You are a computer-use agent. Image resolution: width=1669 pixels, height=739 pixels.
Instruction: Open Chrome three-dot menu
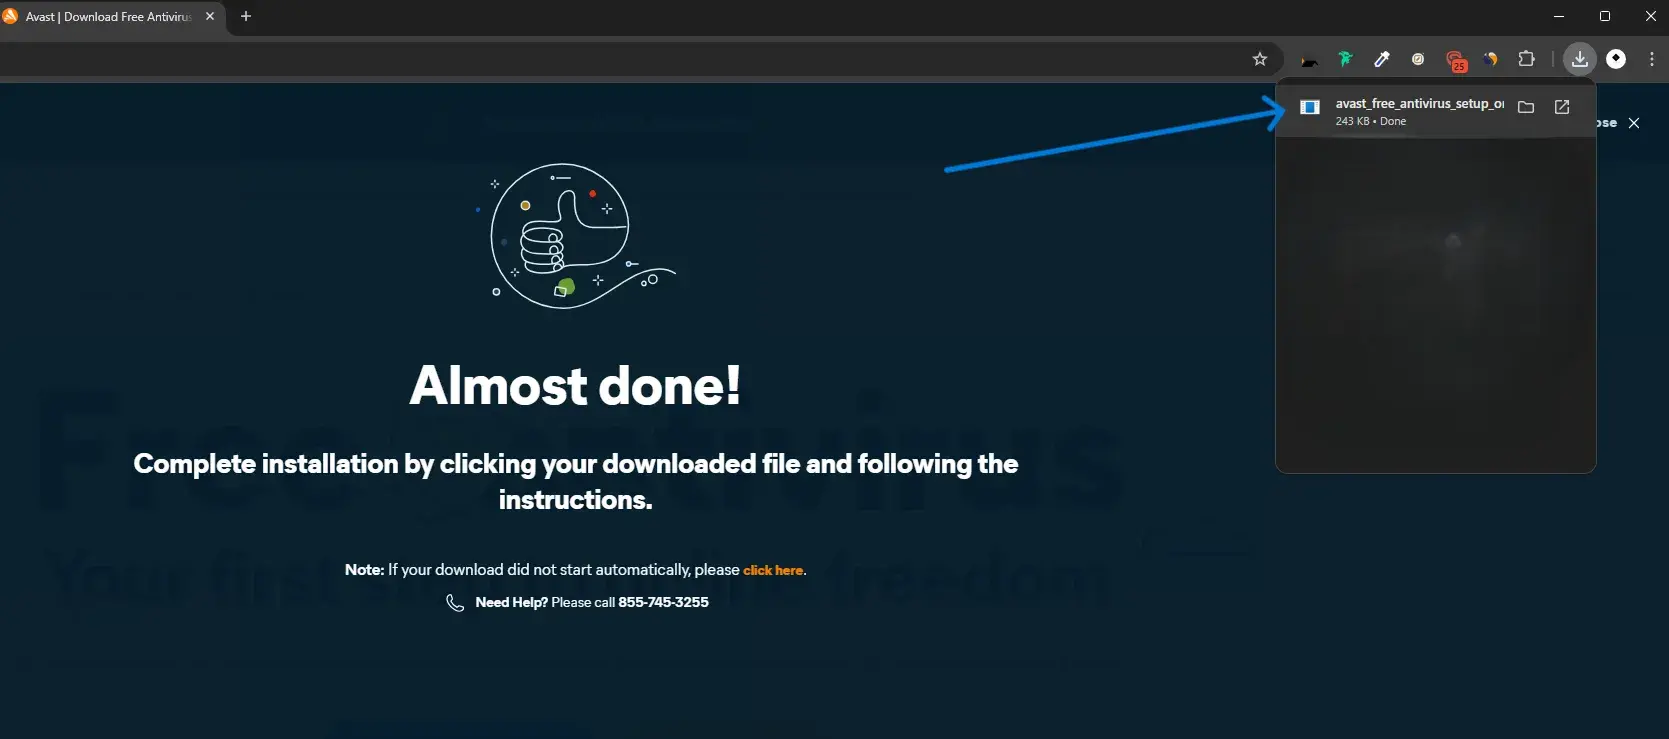coord(1651,59)
